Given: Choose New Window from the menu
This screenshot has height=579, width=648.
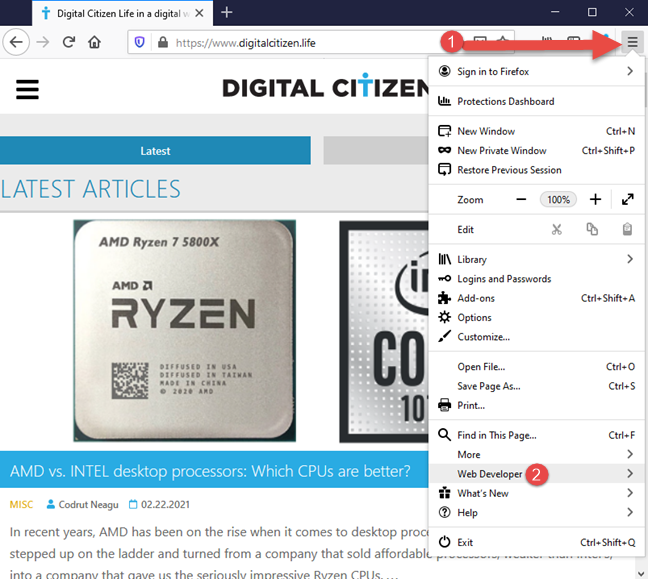Looking at the screenshot, I should click(x=536, y=131).
